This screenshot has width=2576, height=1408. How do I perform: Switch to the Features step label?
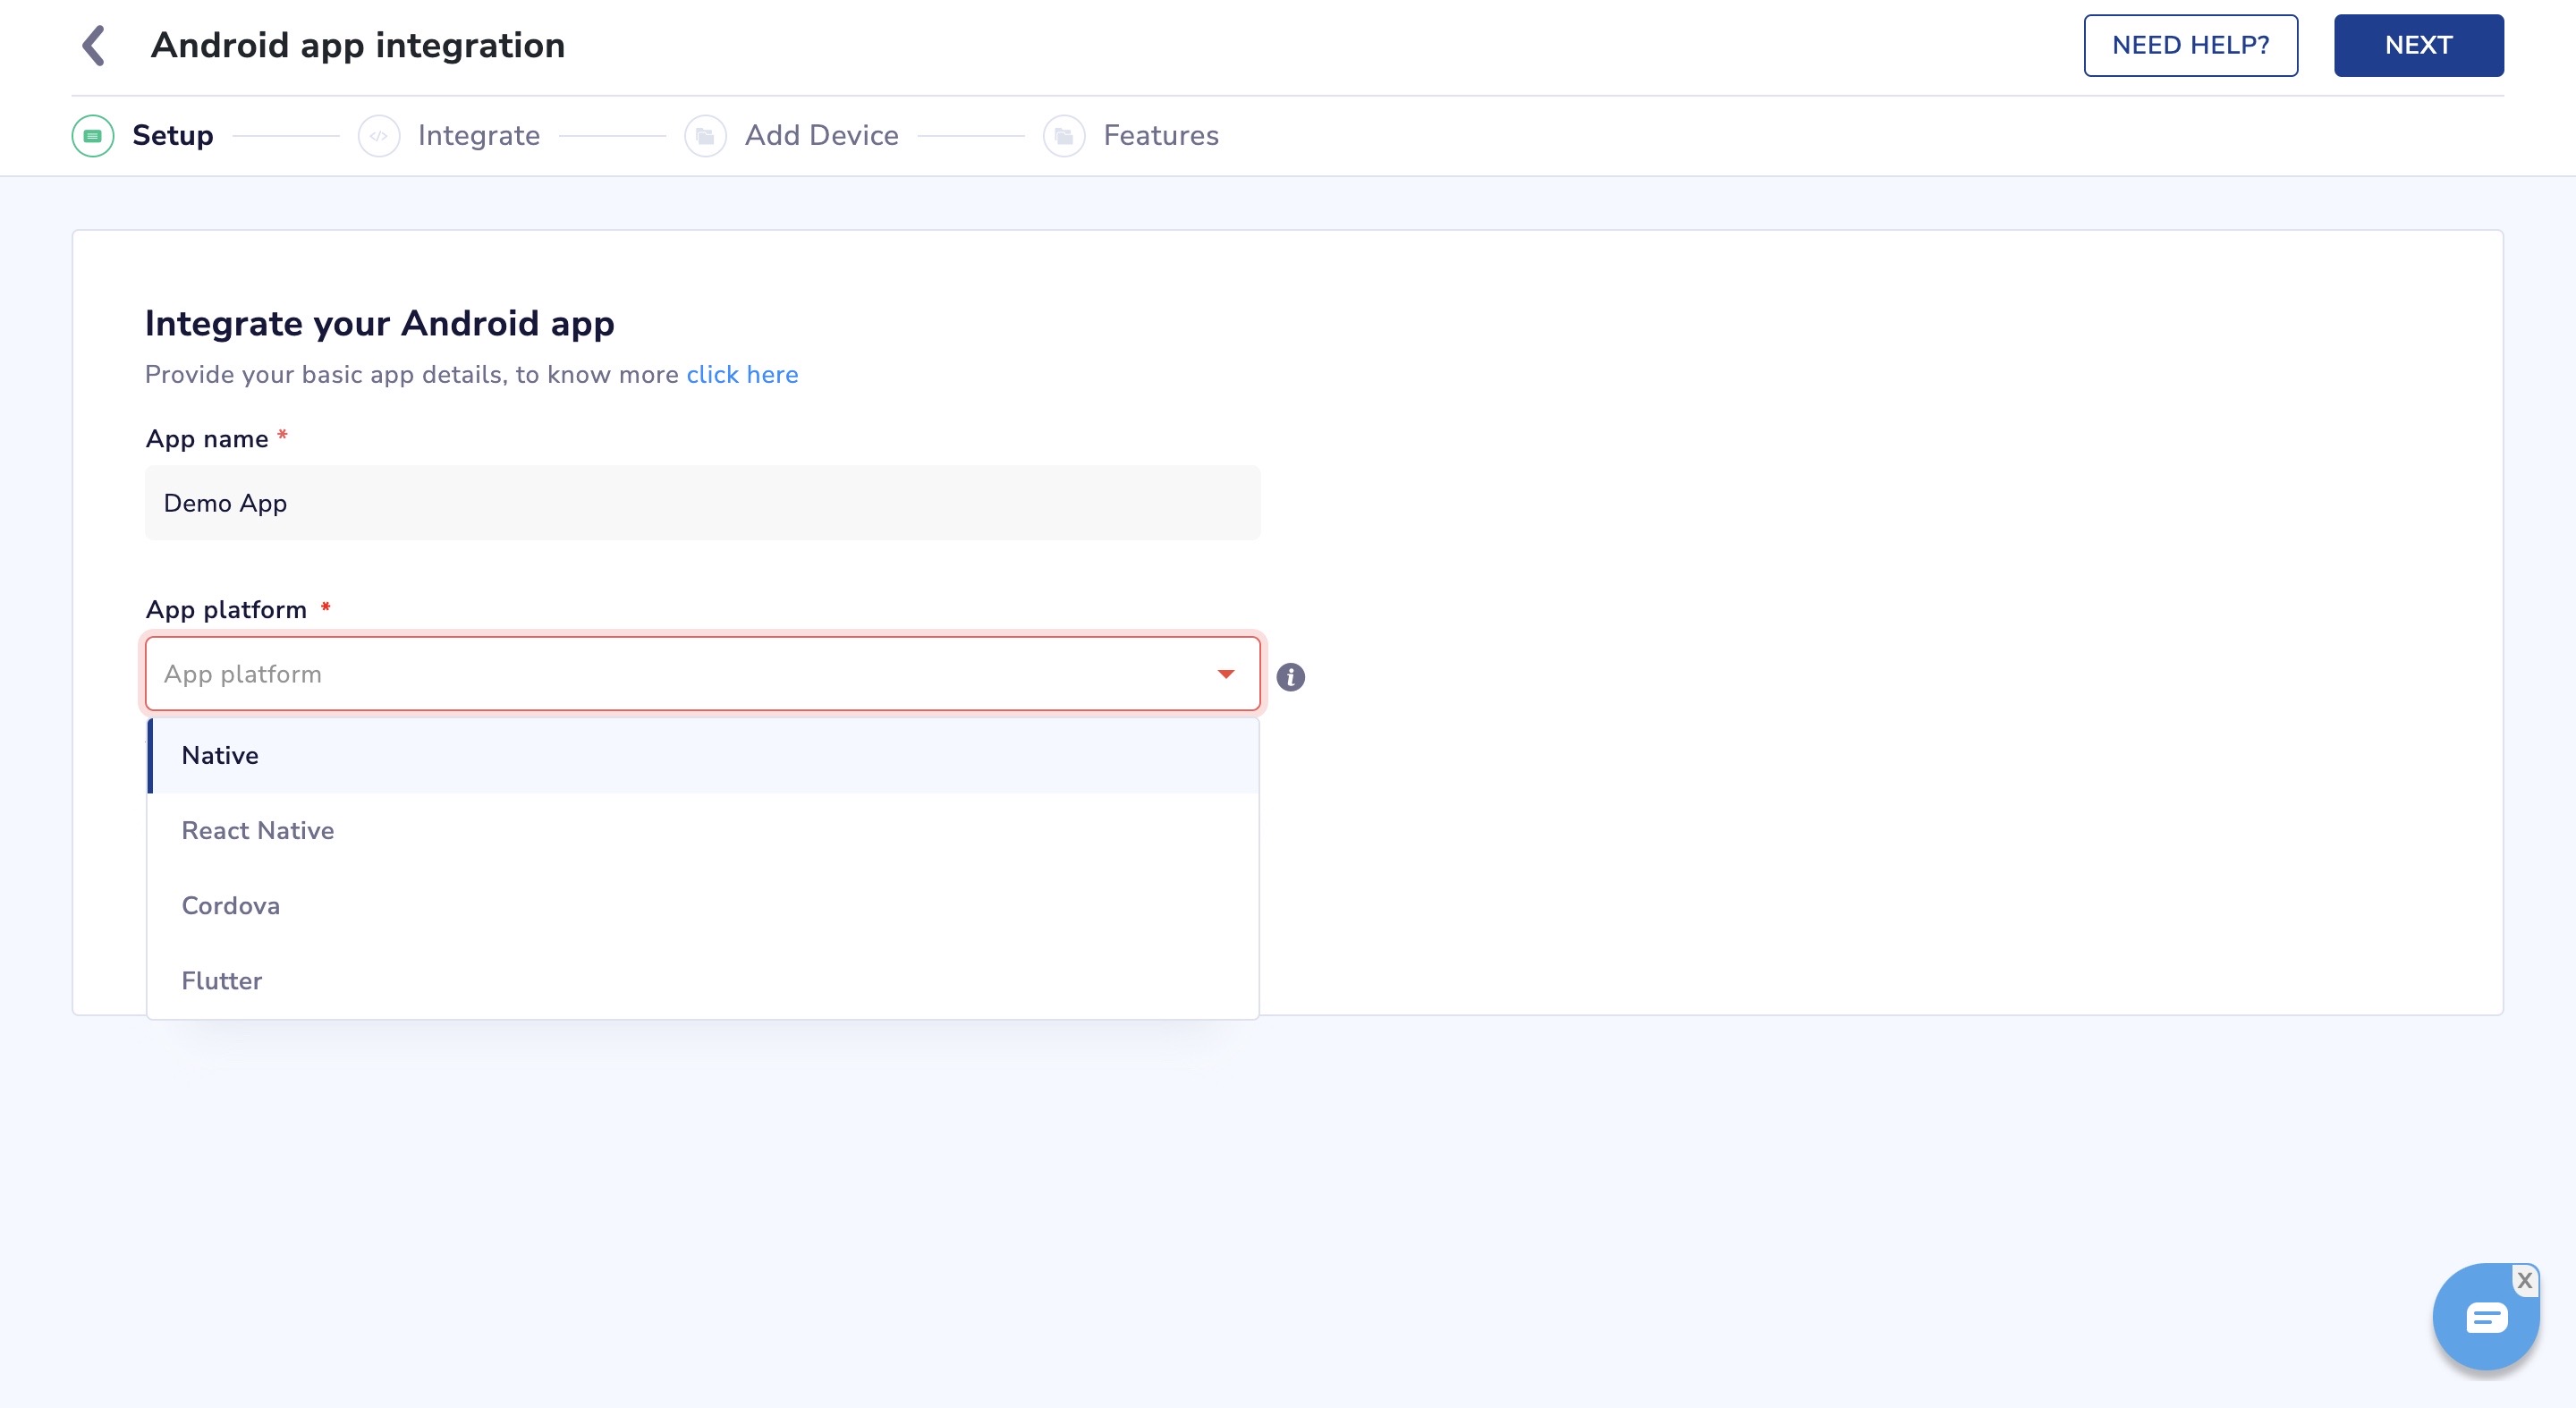tap(1160, 136)
